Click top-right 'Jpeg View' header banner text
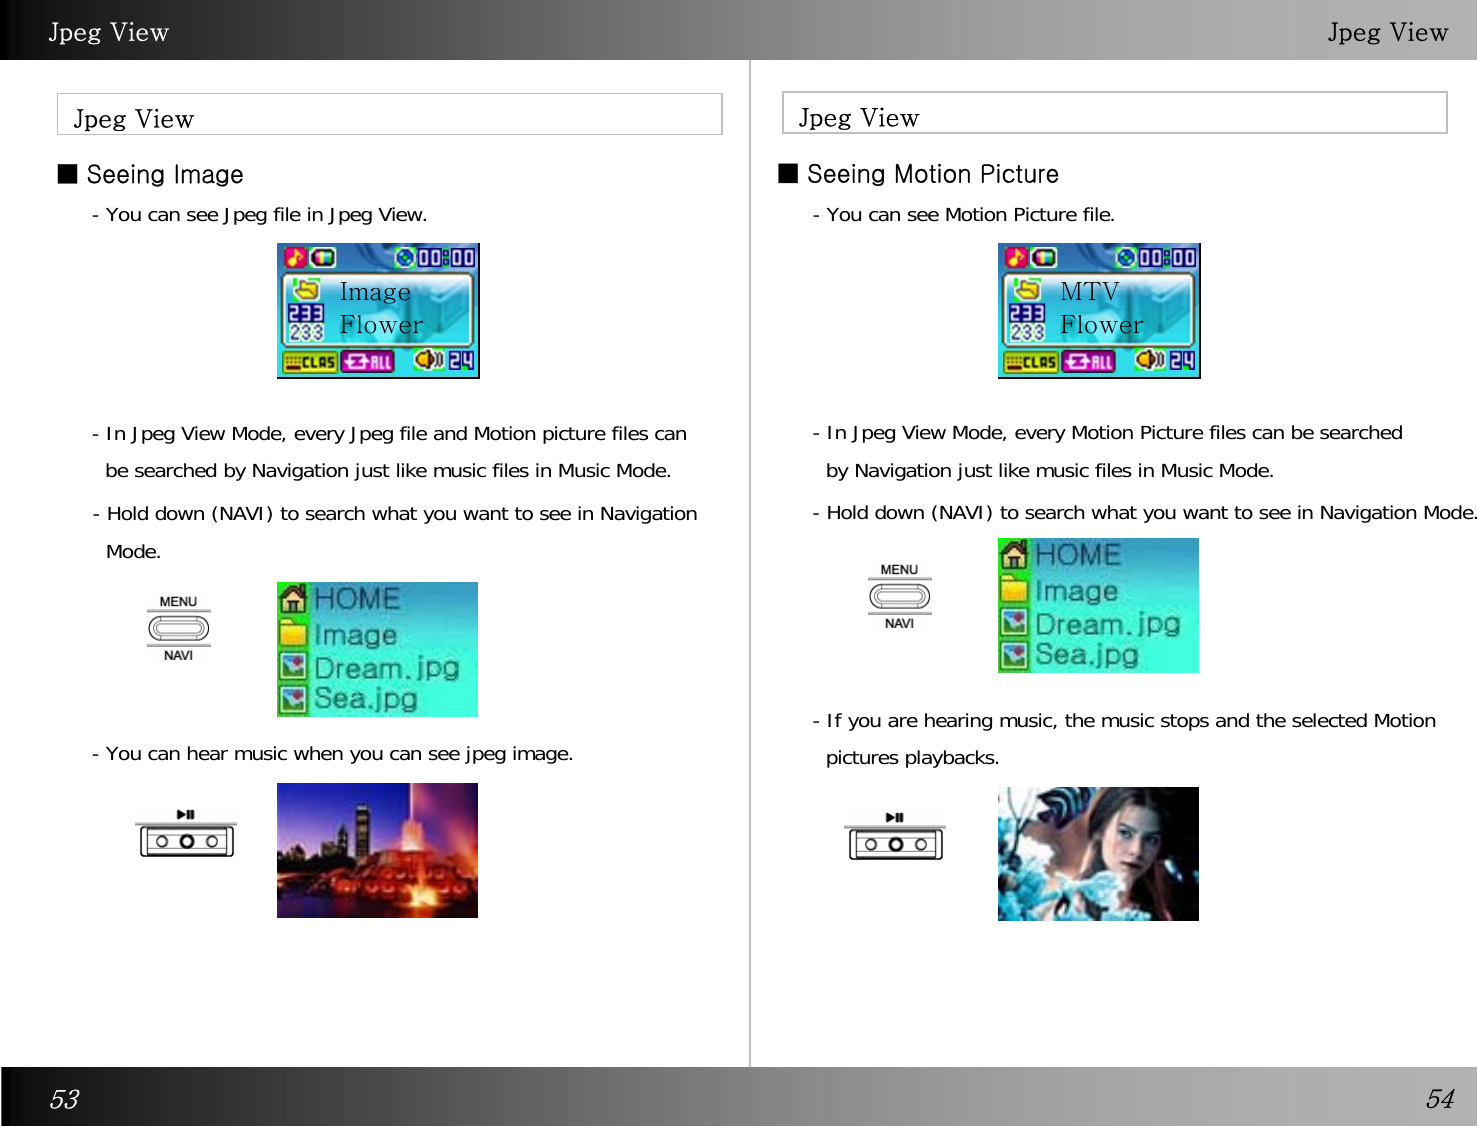This screenshot has height=1126, width=1477. [1388, 33]
